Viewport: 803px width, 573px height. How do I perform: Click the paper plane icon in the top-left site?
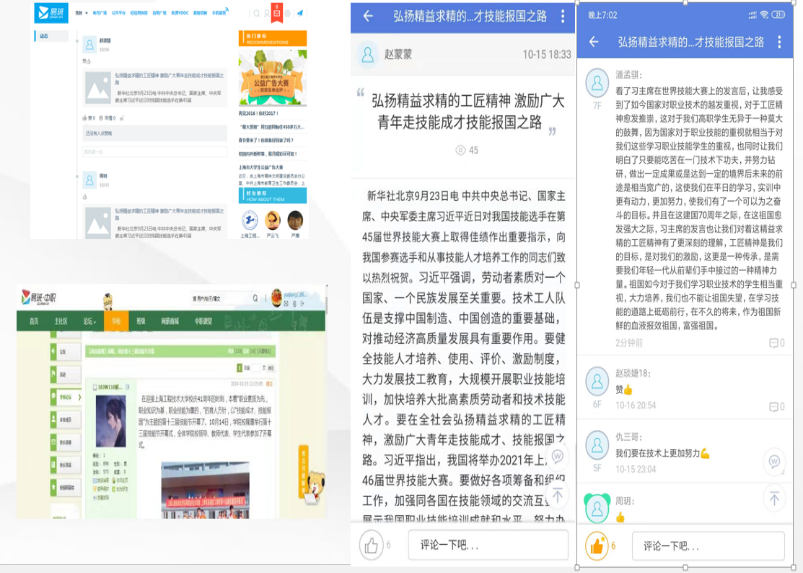[x=299, y=14]
